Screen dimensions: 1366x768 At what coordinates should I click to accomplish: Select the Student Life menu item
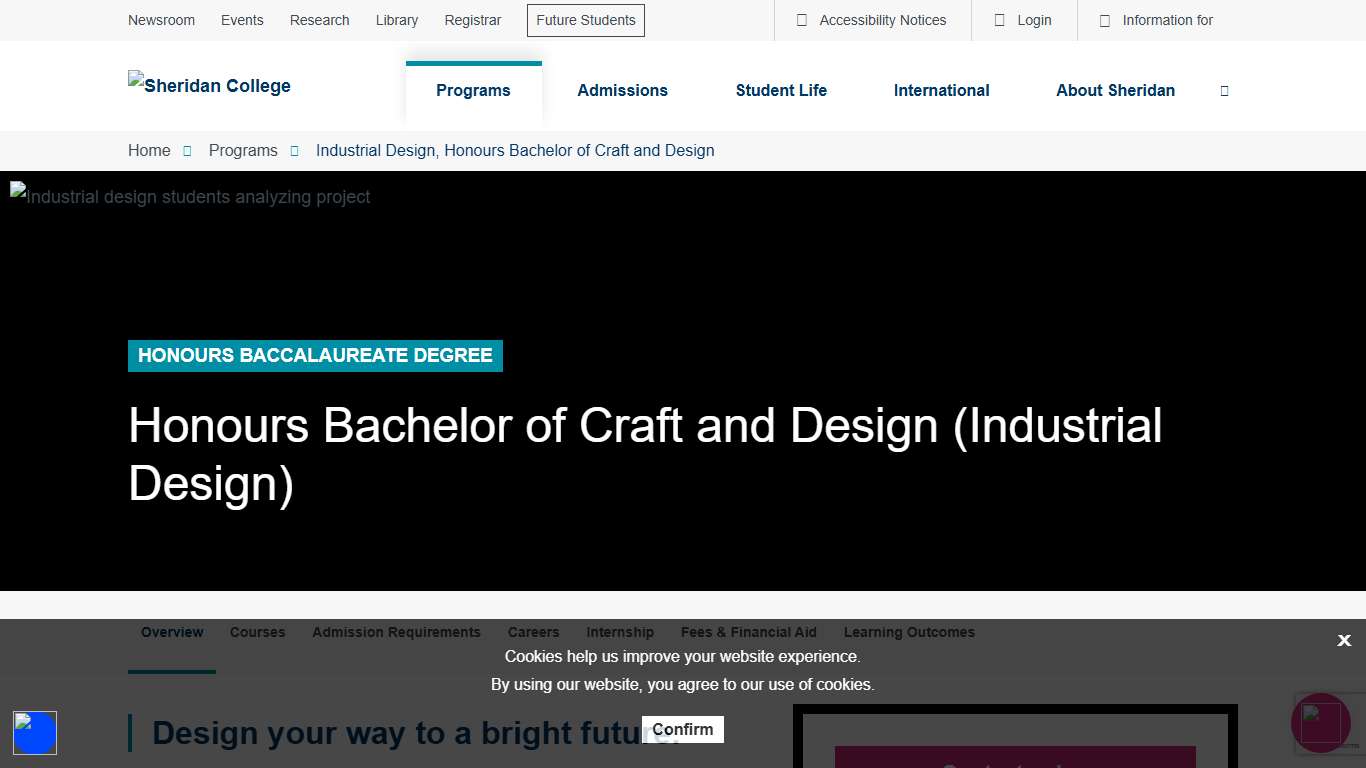[781, 90]
